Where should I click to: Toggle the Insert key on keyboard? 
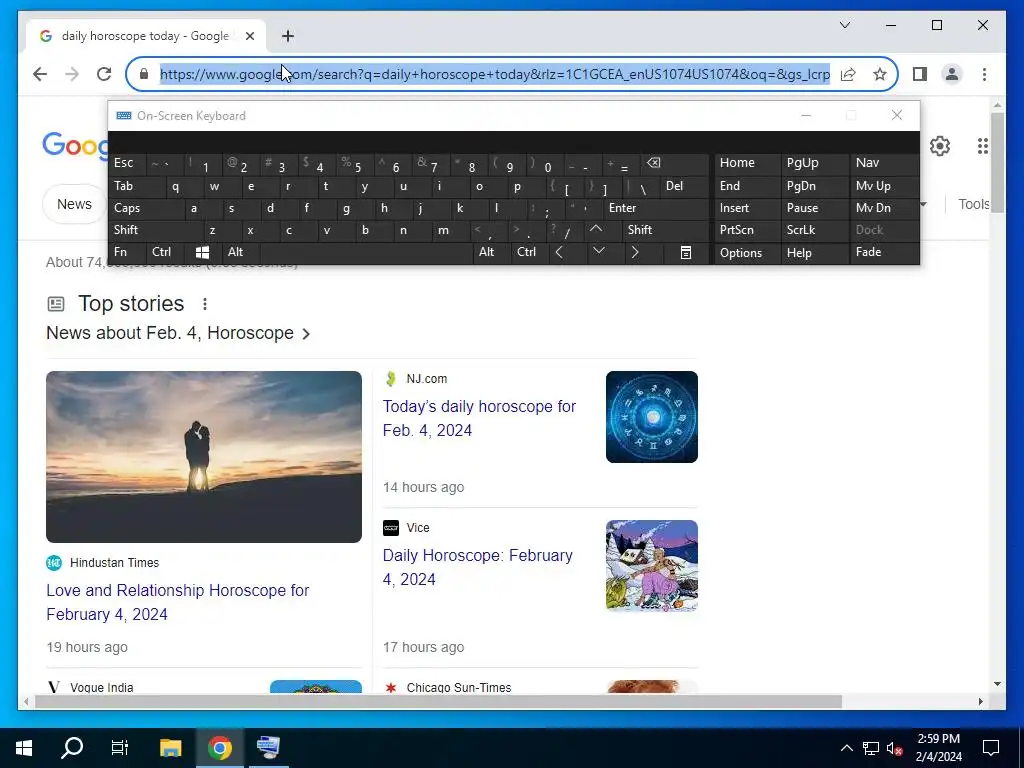[x=746, y=208]
